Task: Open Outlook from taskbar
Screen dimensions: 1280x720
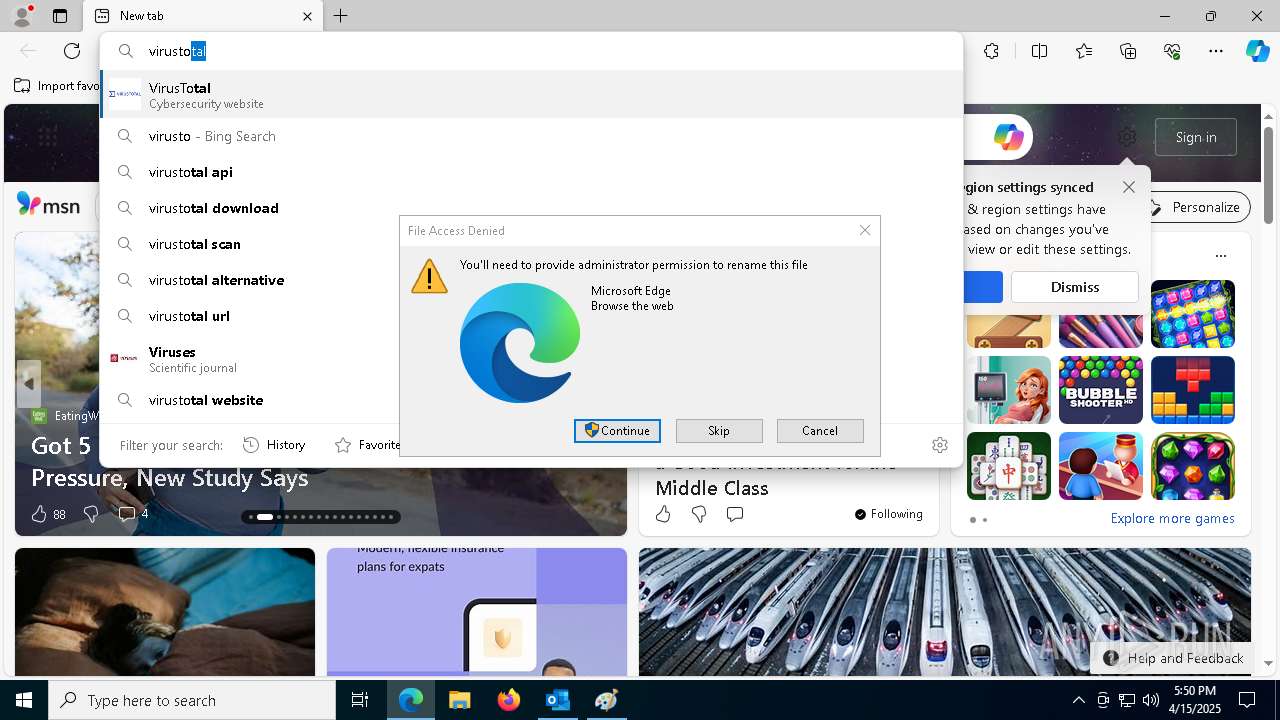Action: pos(557,701)
